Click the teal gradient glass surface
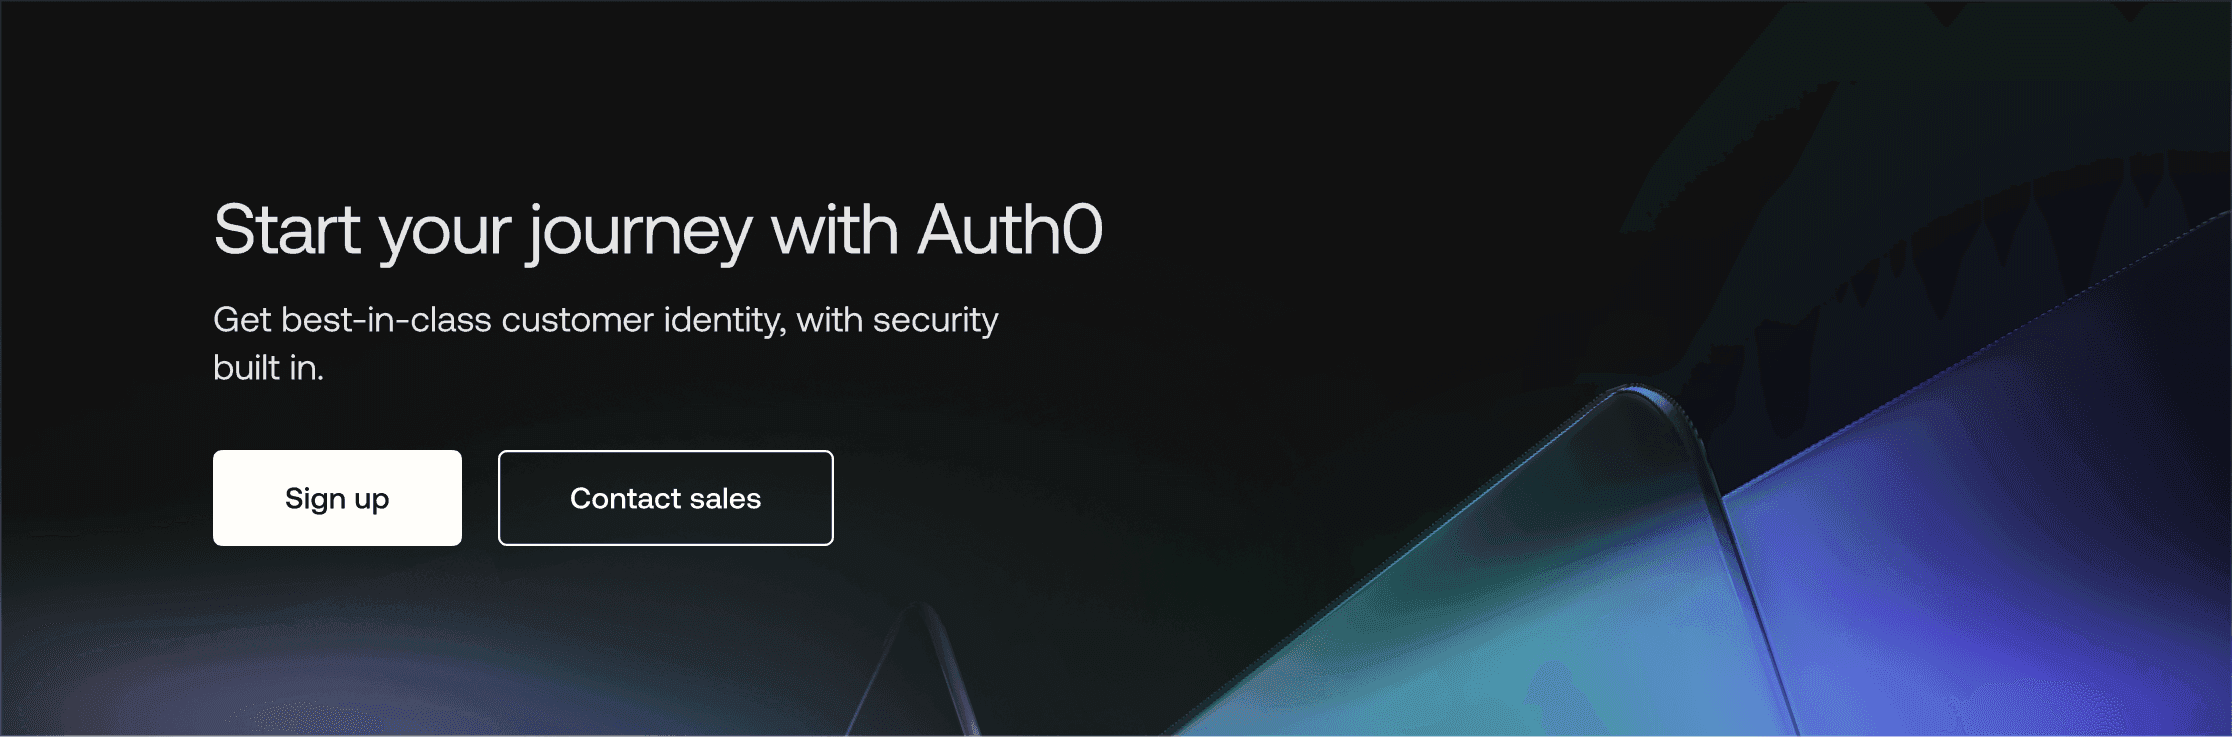 (1500, 620)
